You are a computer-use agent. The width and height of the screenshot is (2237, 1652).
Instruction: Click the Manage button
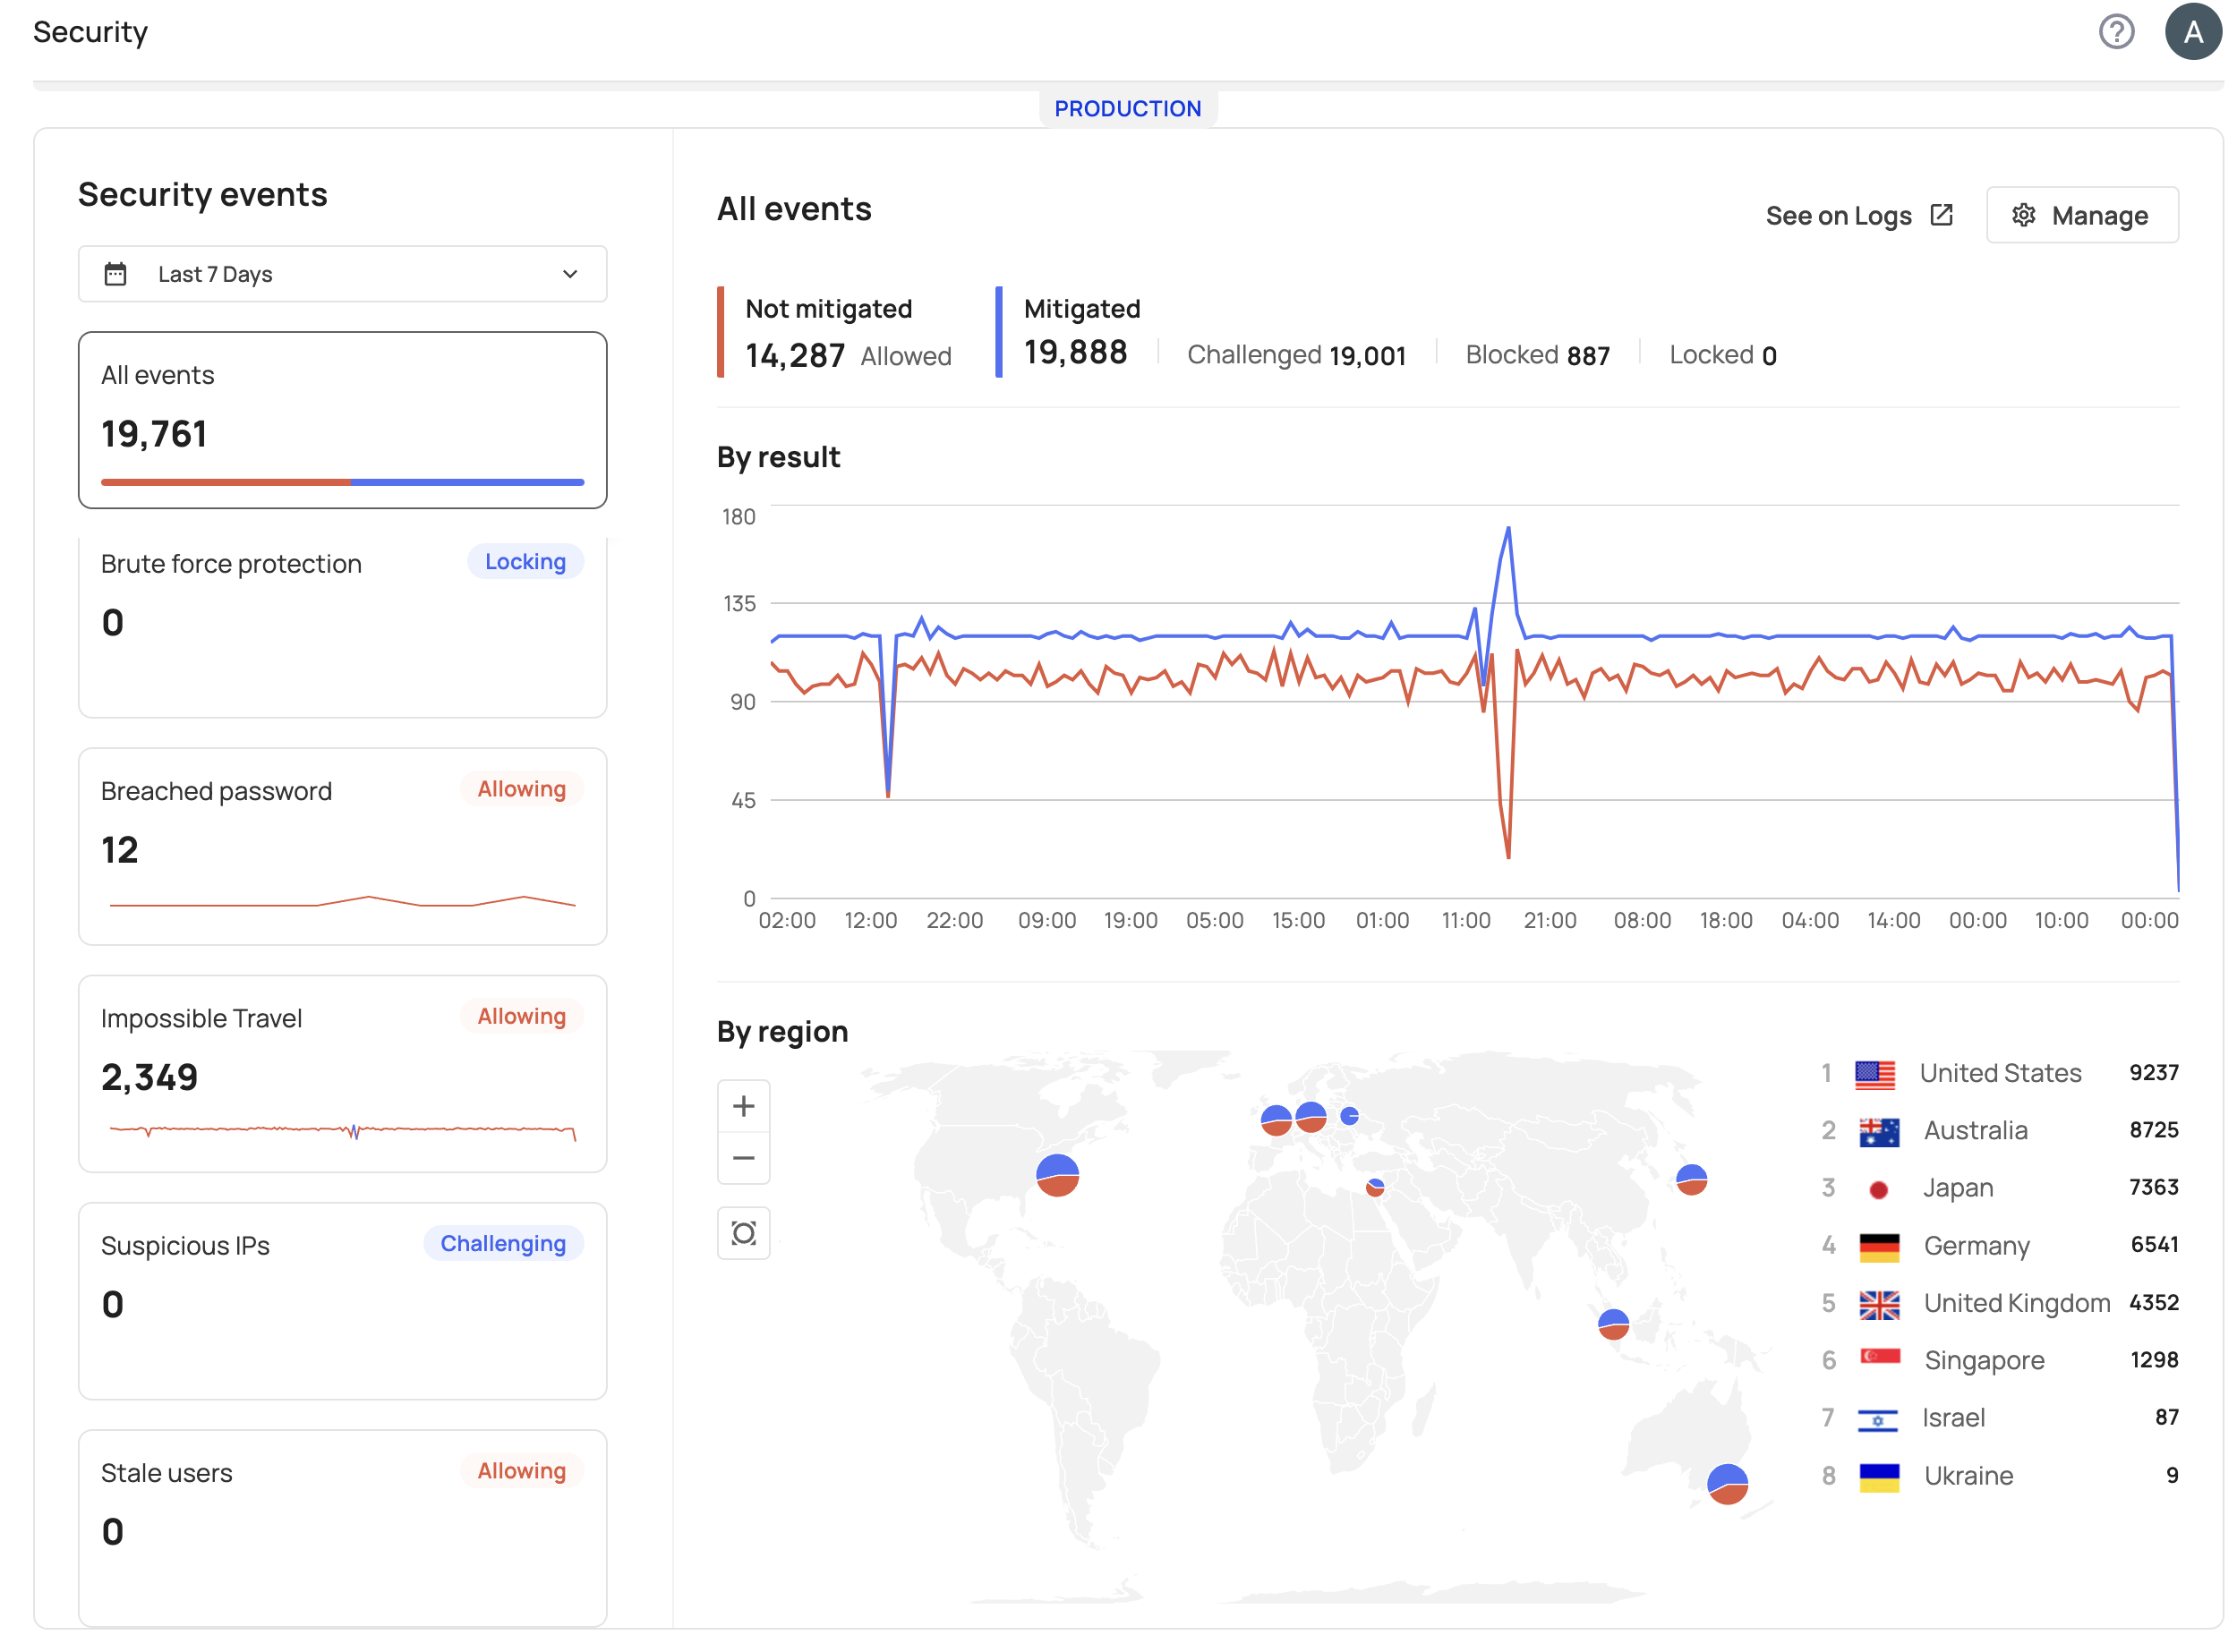pyautogui.click(x=2081, y=215)
